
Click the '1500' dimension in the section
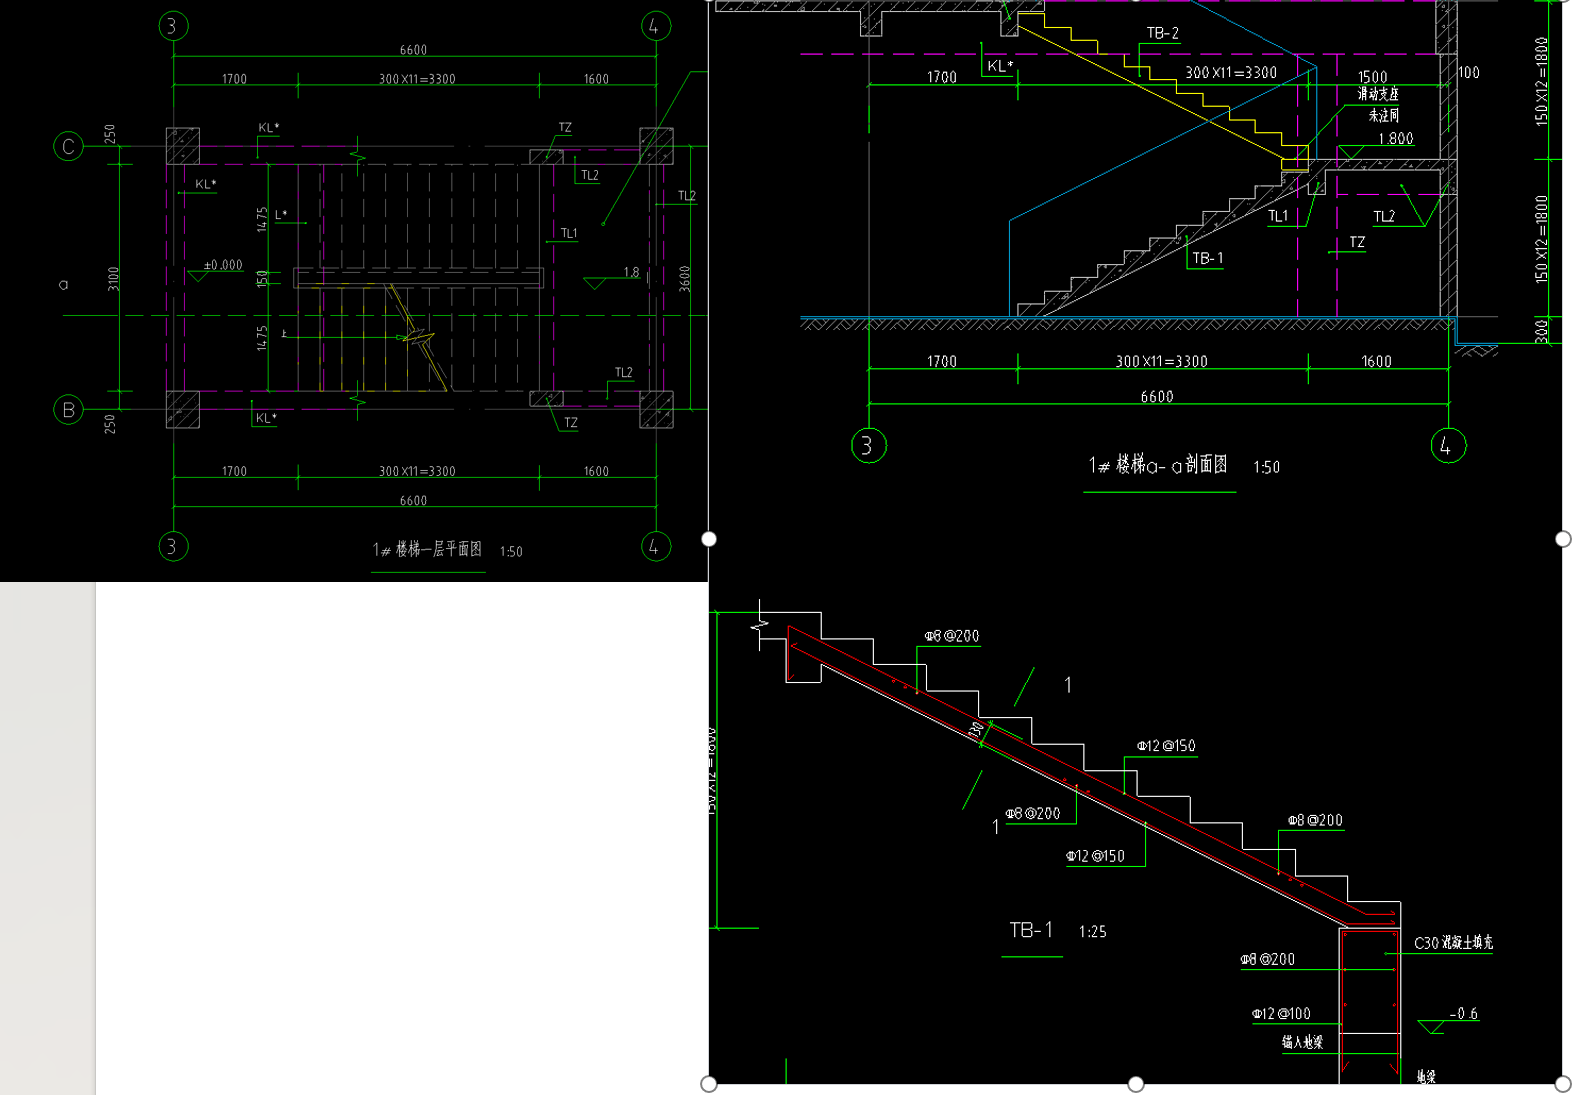click(1372, 77)
